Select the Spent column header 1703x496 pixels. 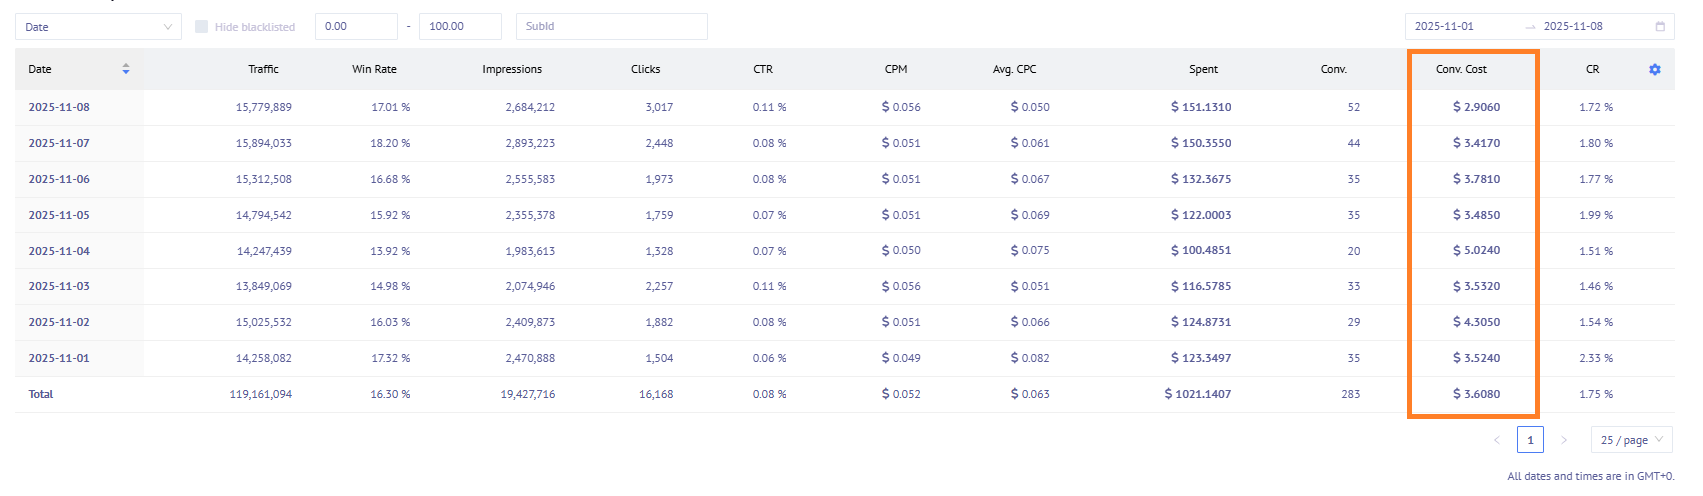tap(1203, 70)
